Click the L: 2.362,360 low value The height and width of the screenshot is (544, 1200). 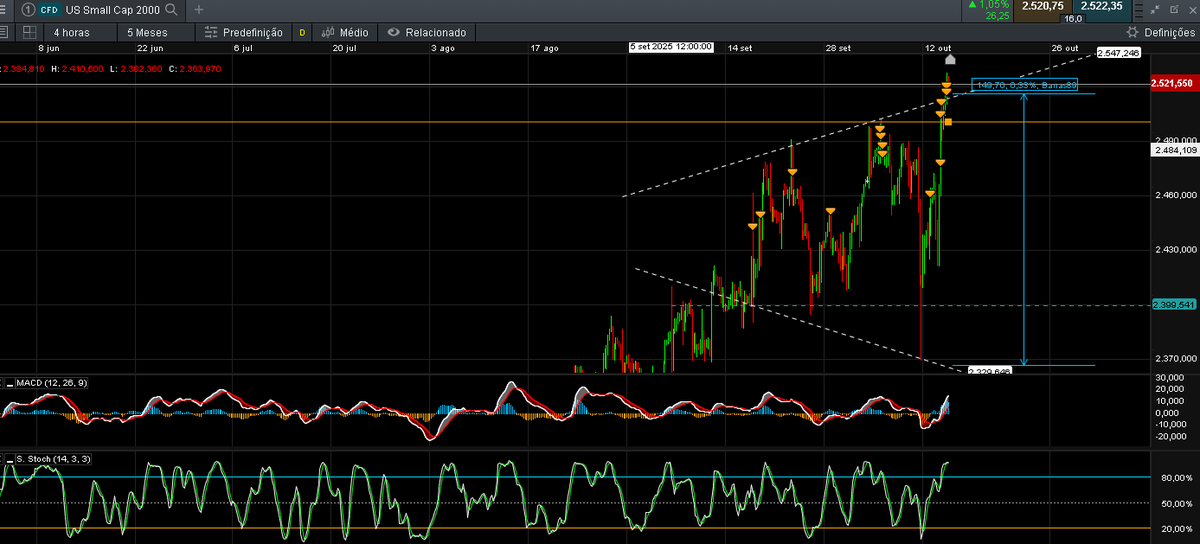137,69
